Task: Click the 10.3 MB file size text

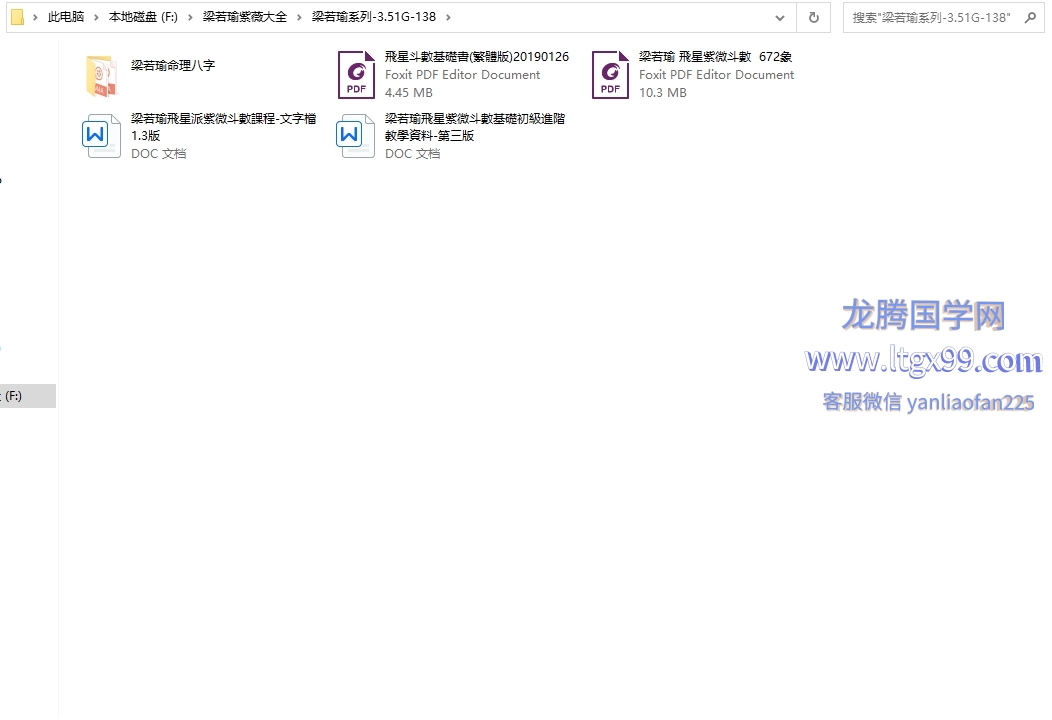Action: (663, 93)
